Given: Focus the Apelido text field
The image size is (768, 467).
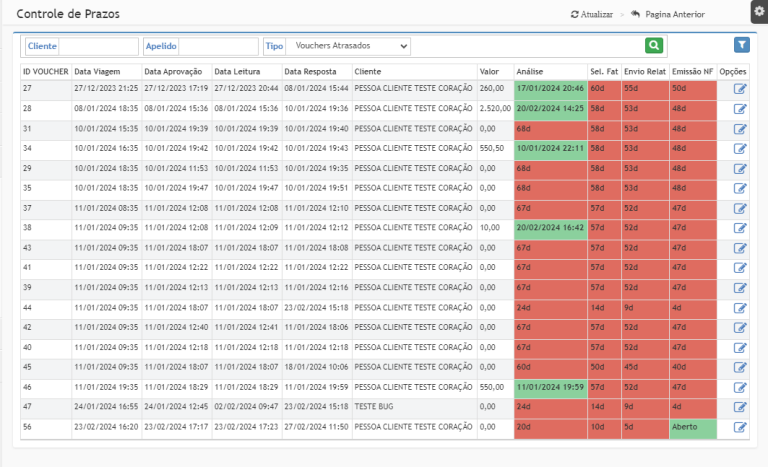Looking at the screenshot, I should click(x=217, y=46).
